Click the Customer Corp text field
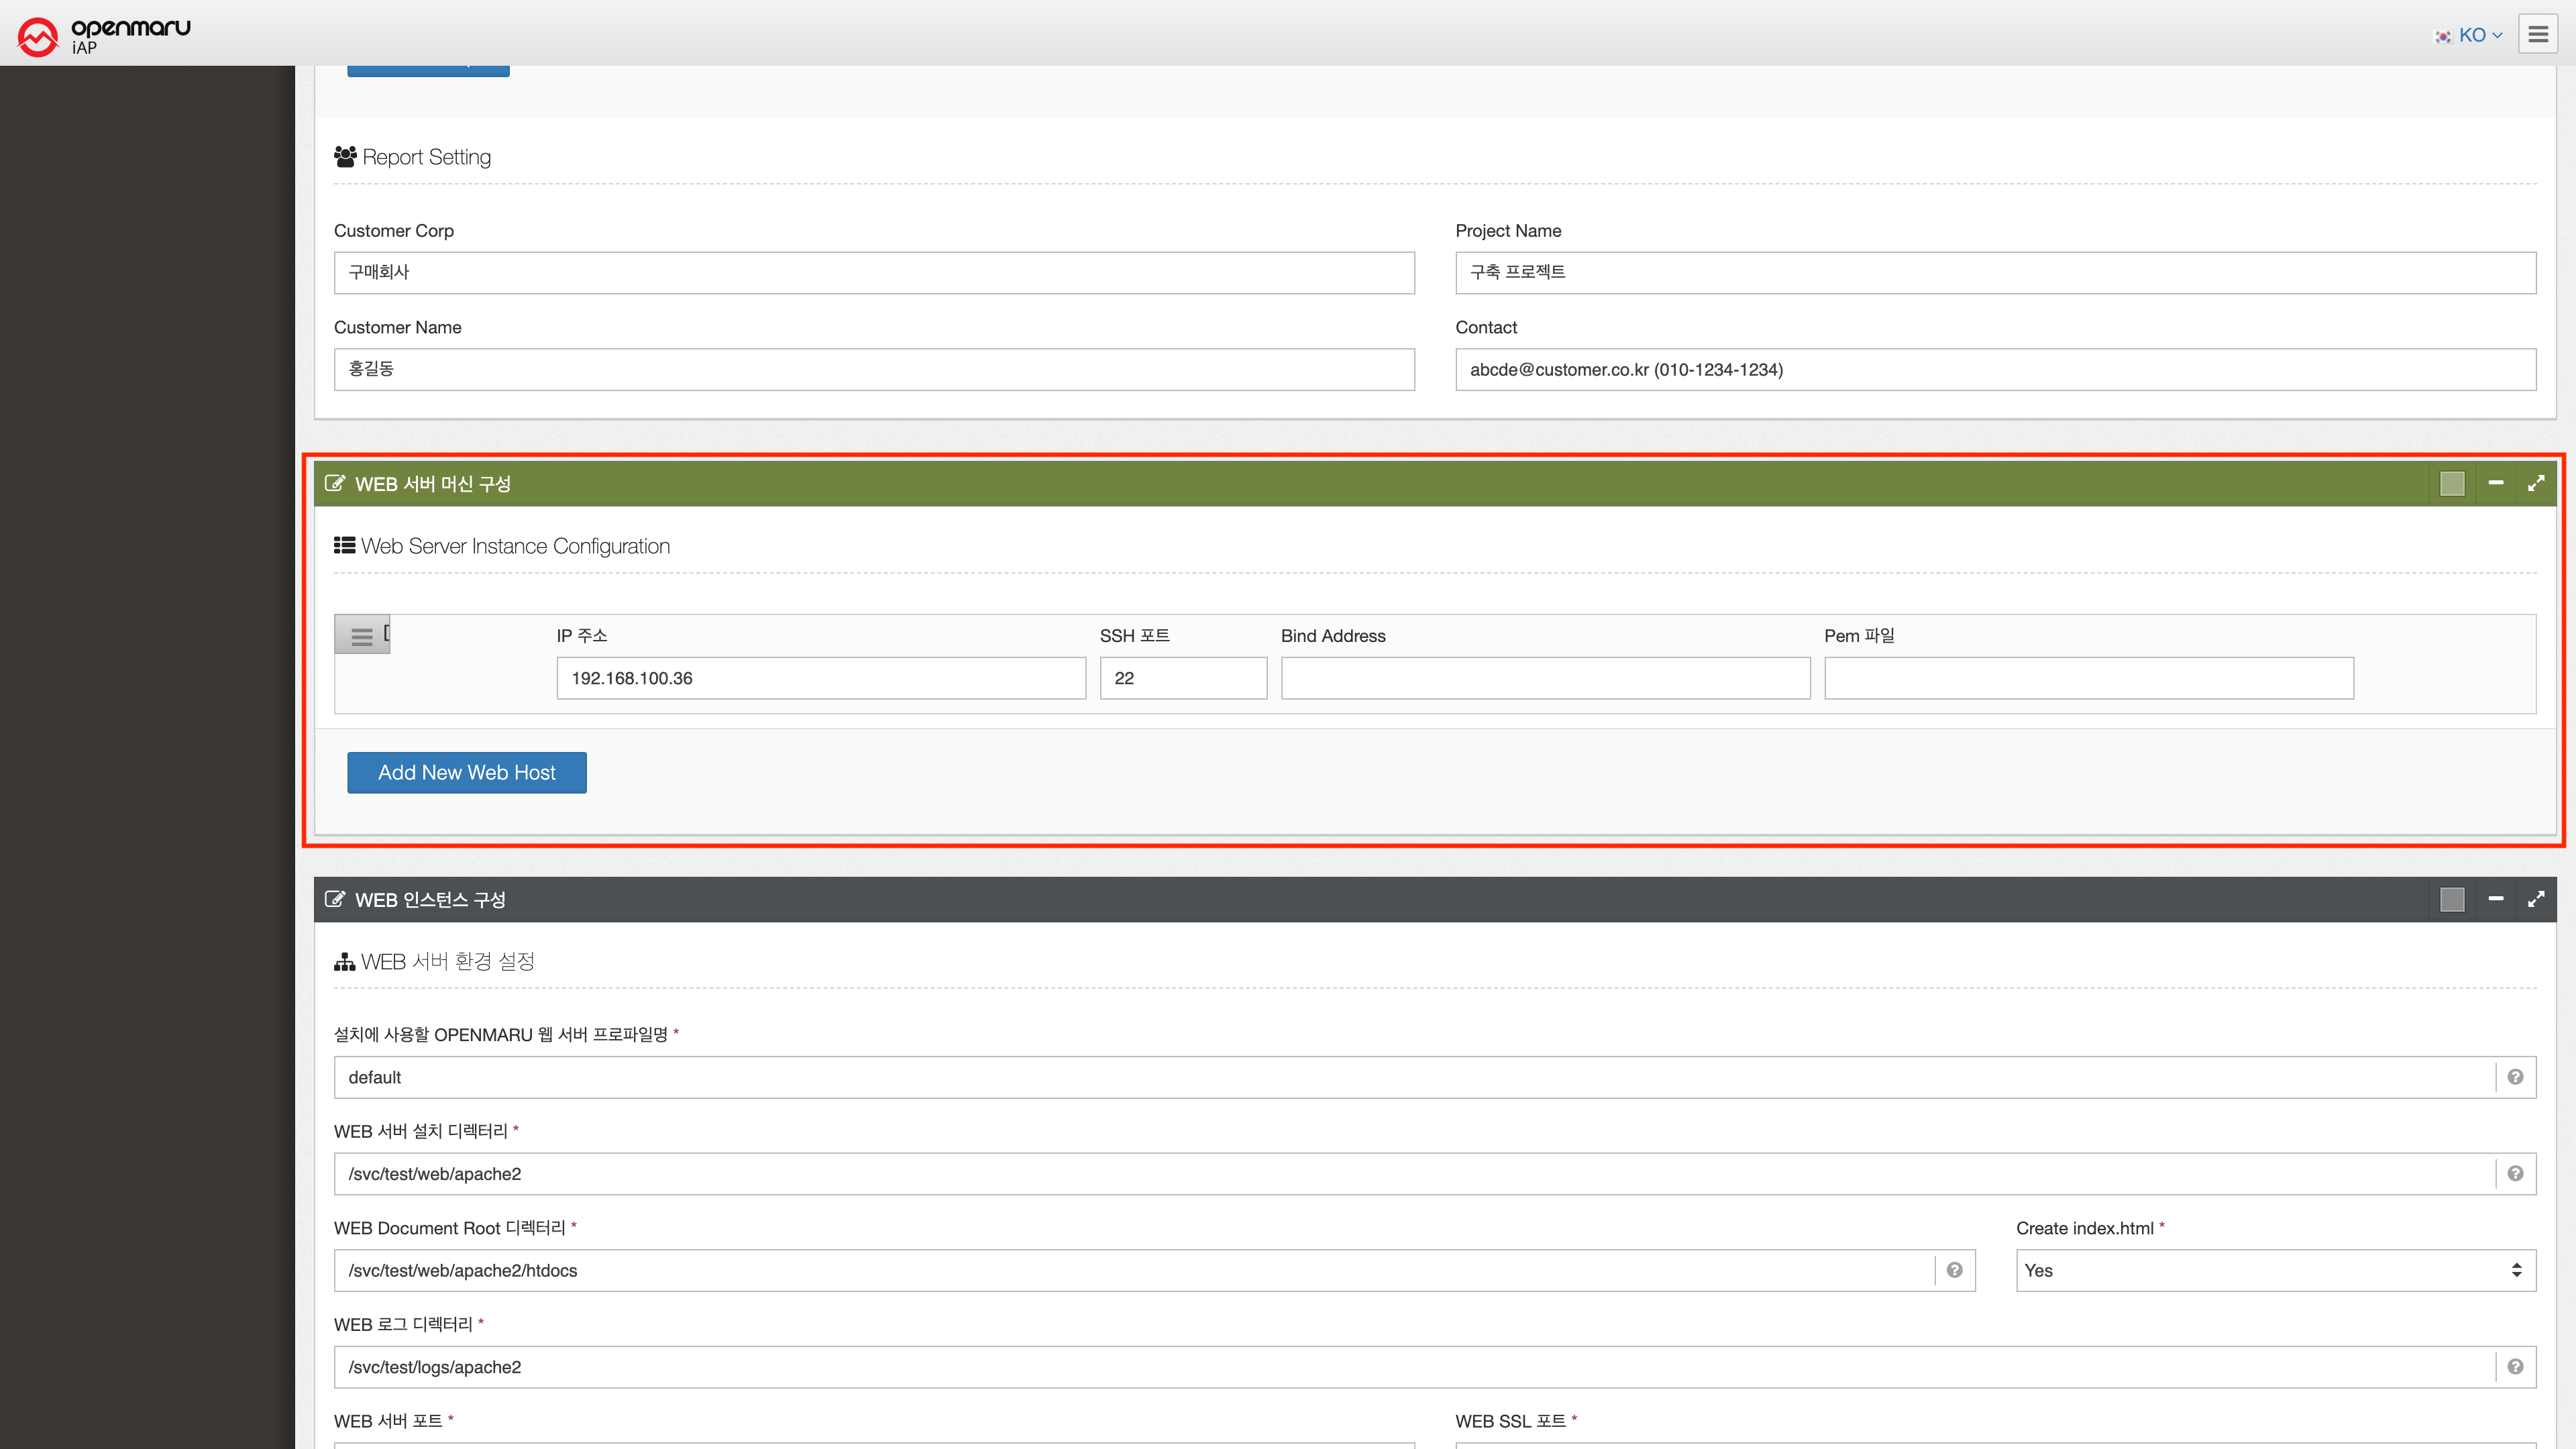 coord(873,273)
